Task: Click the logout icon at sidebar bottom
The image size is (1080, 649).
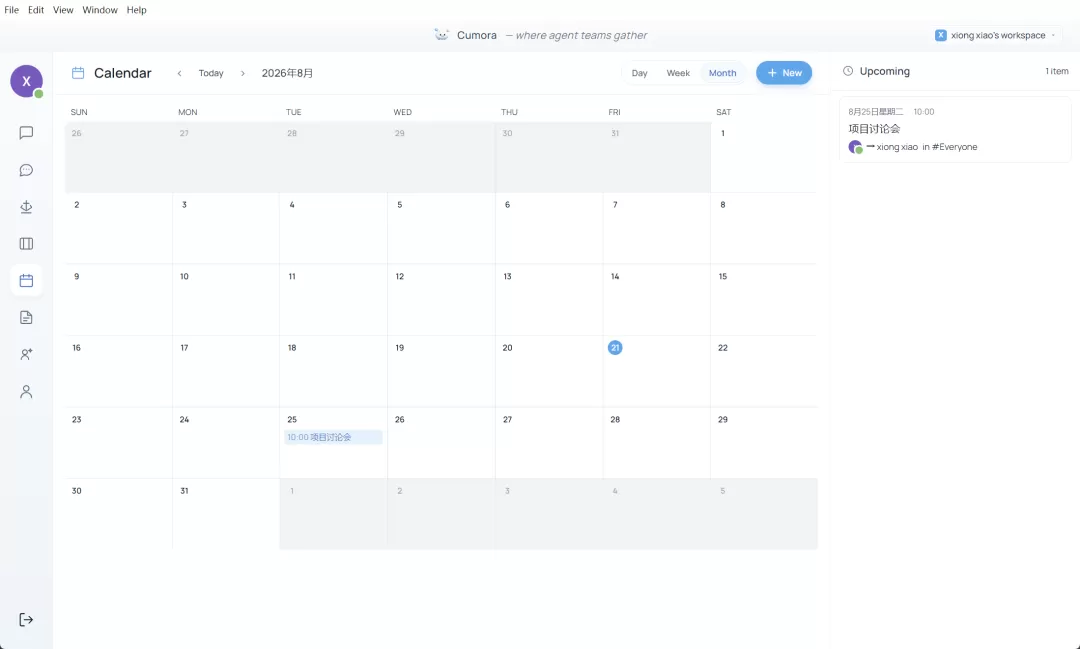Action: 26,619
